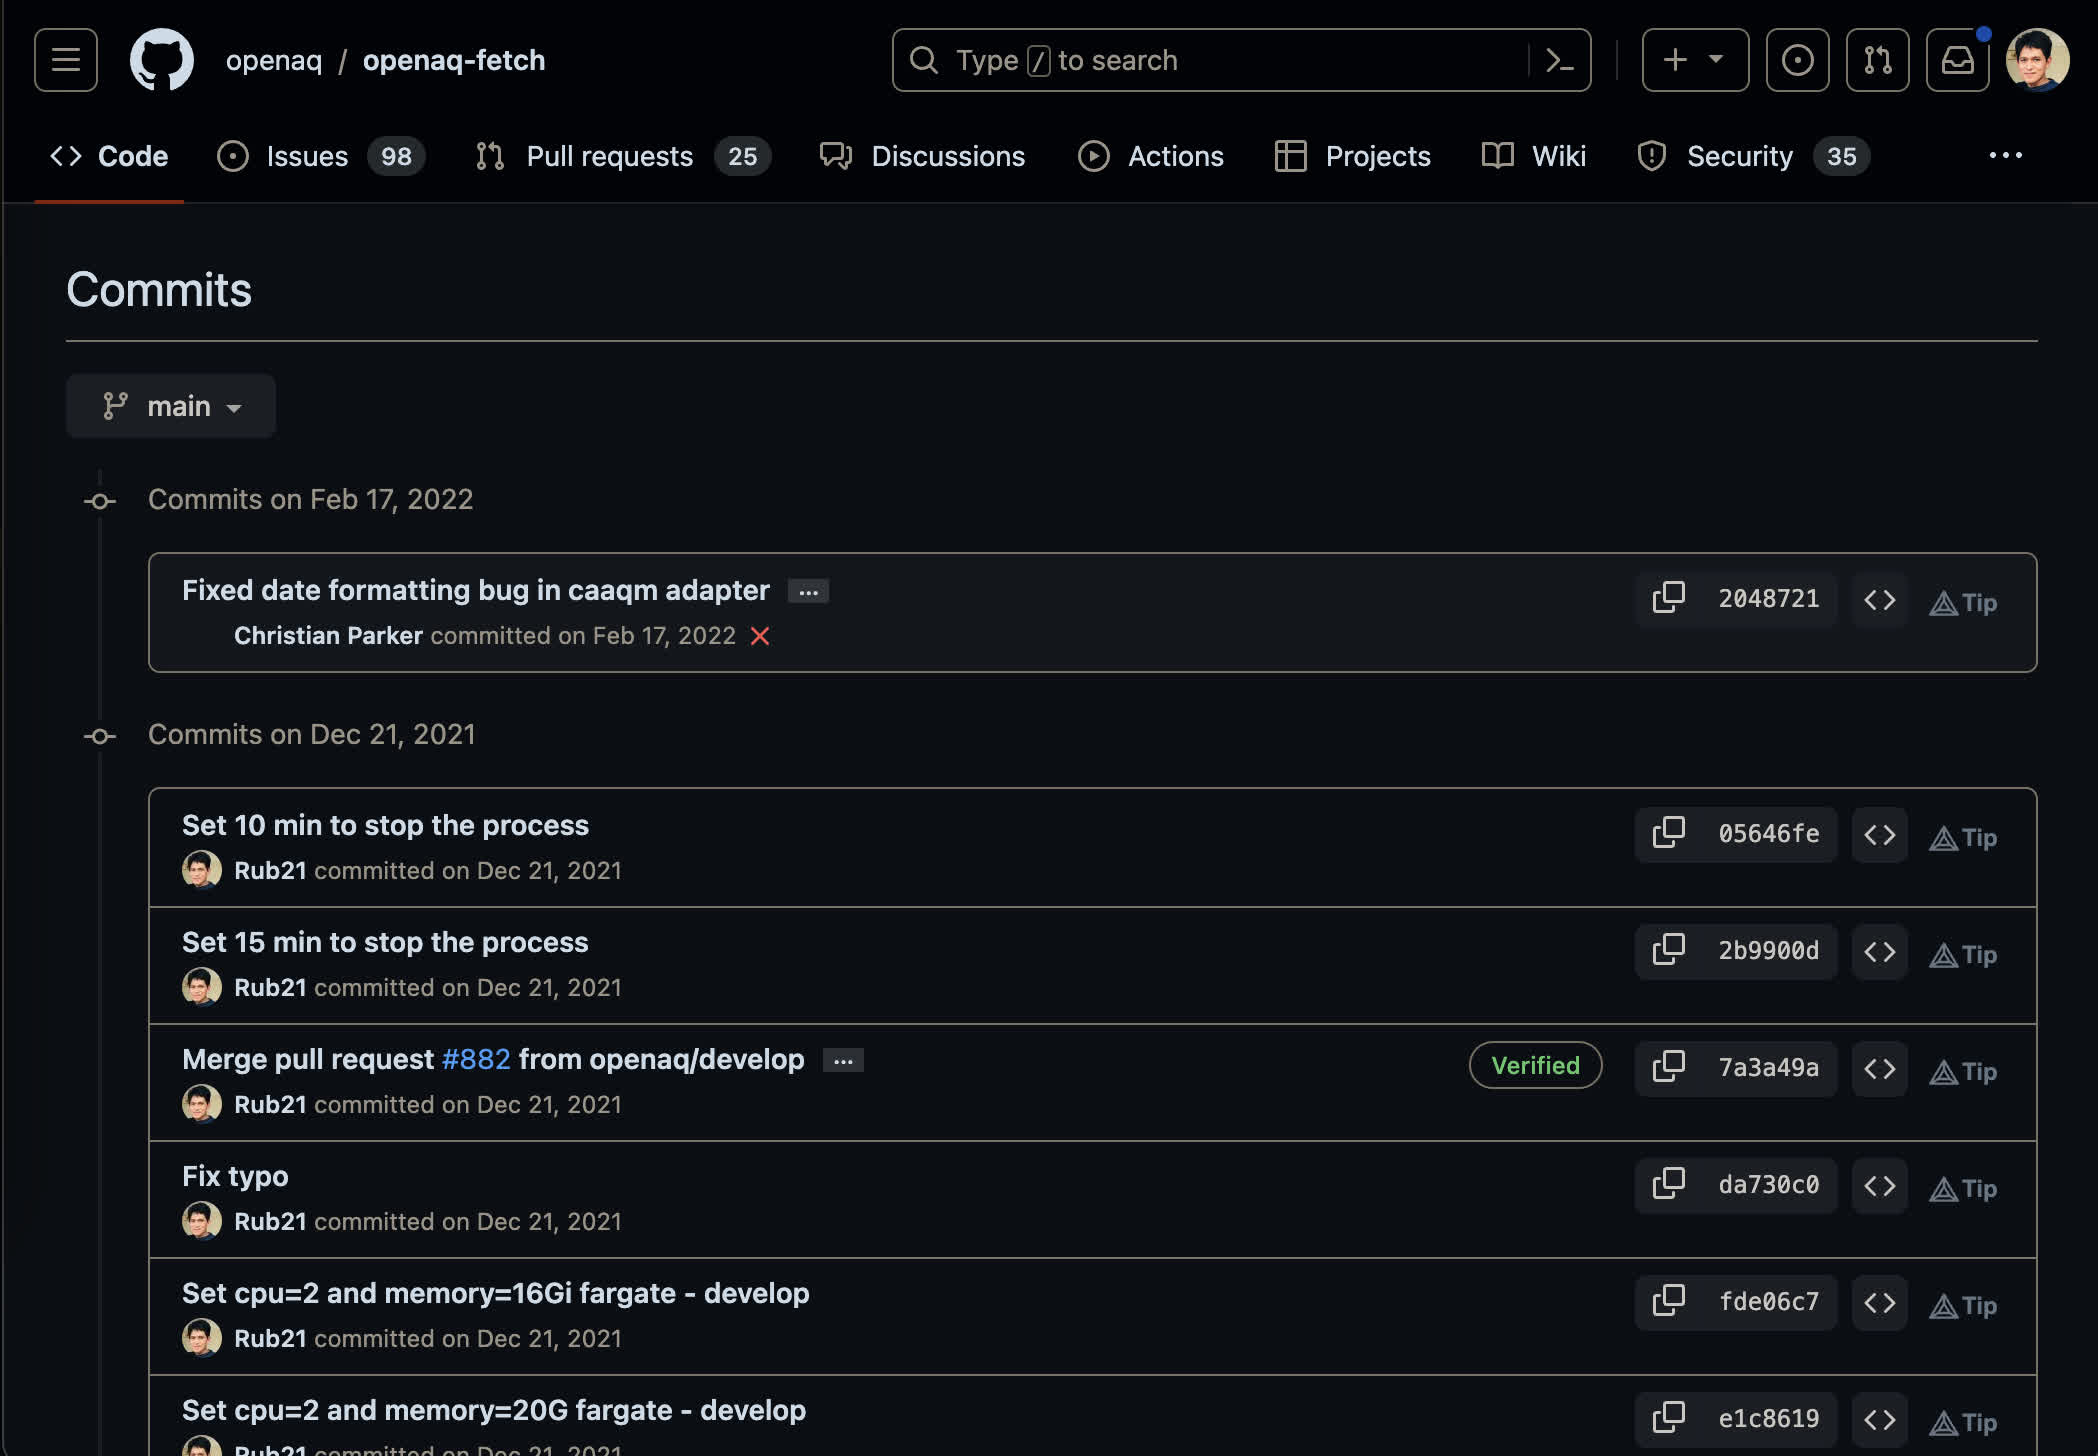
Task: Open Rub21 avatar on 'Set 10 min' commit
Action: point(202,870)
